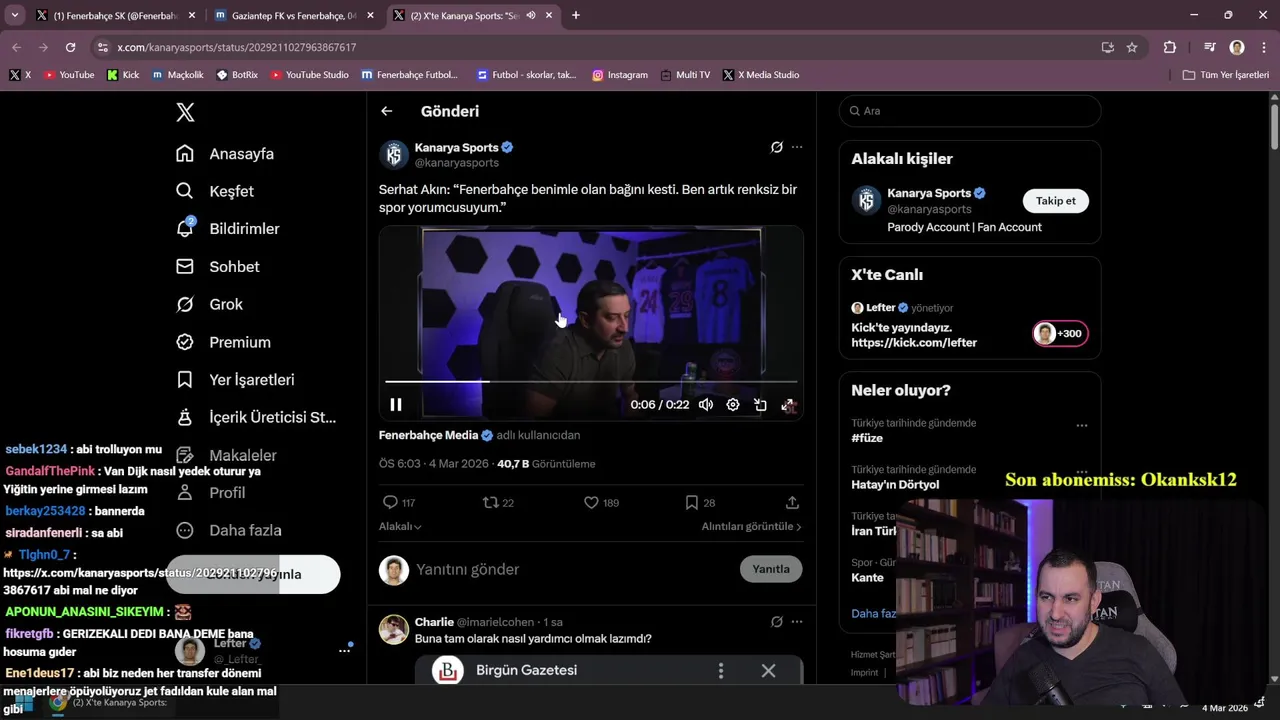Open Tüm Yer İşaretleri folder
1280x720 pixels.
(x=1226, y=75)
